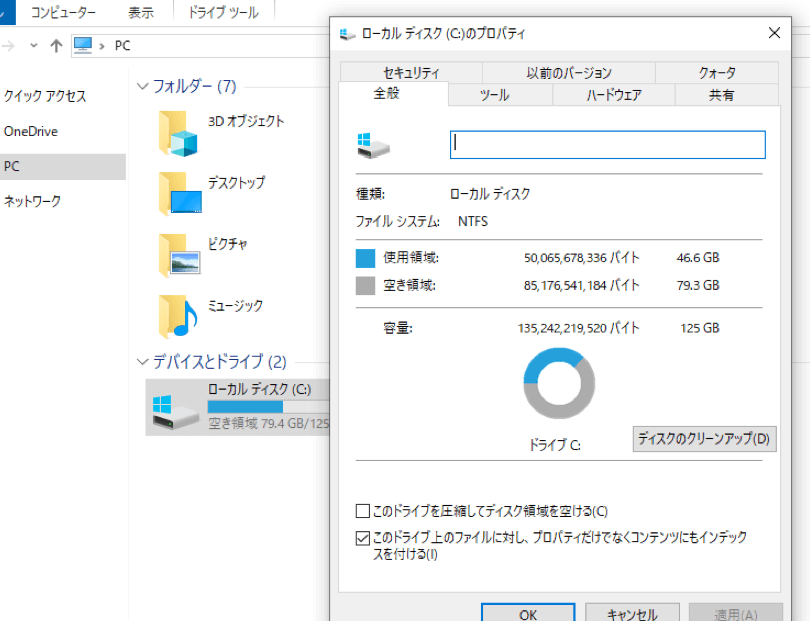The height and width of the screenshot is (621, 810).
Task: Uncheck the content indexing checkbox
Action: click(362, 538)
